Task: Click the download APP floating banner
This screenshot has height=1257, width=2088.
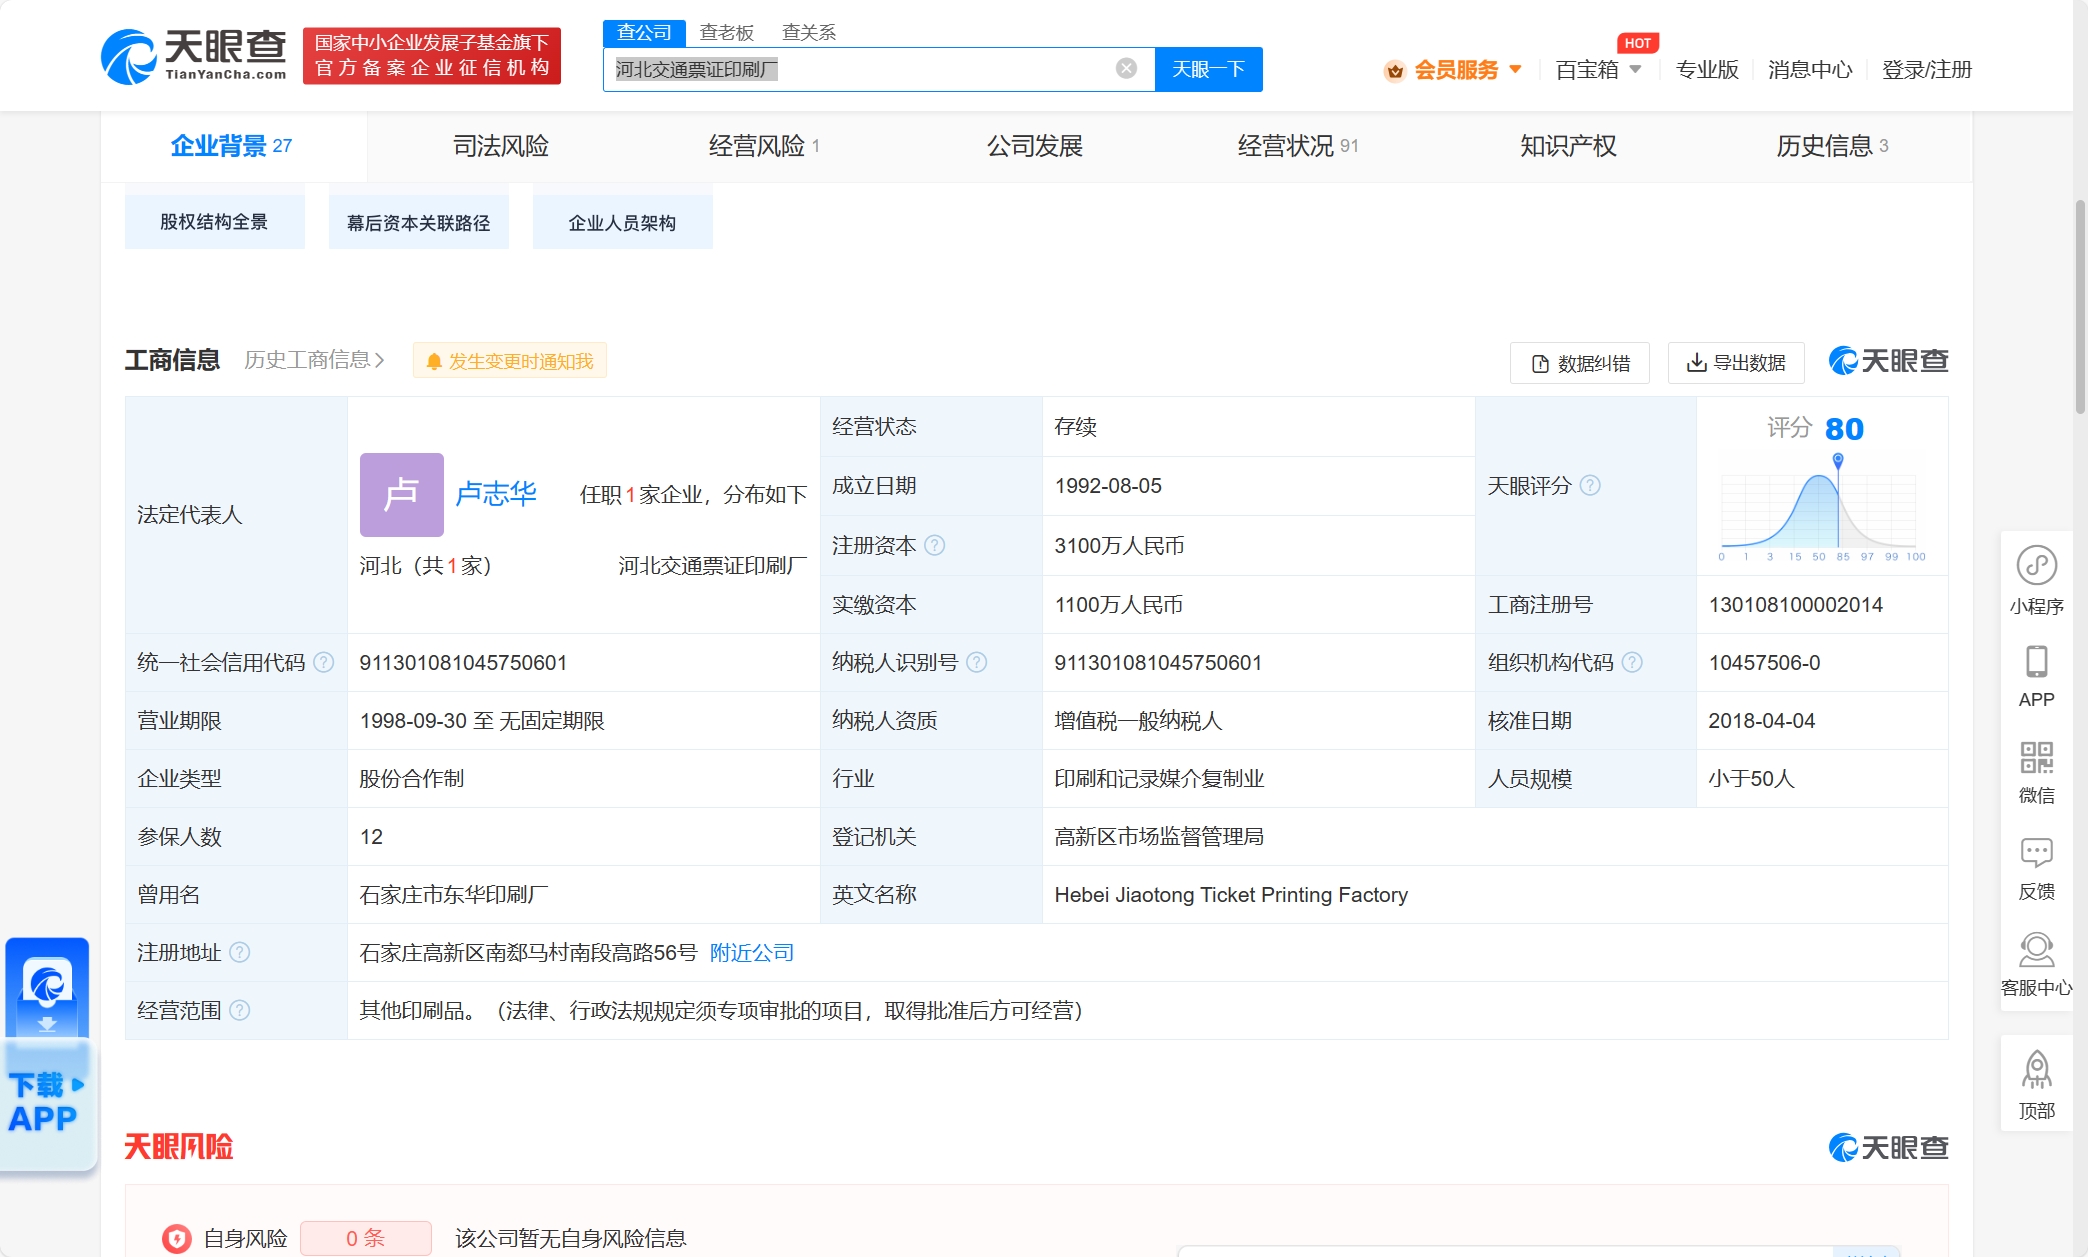Action: coord(47,1053)
